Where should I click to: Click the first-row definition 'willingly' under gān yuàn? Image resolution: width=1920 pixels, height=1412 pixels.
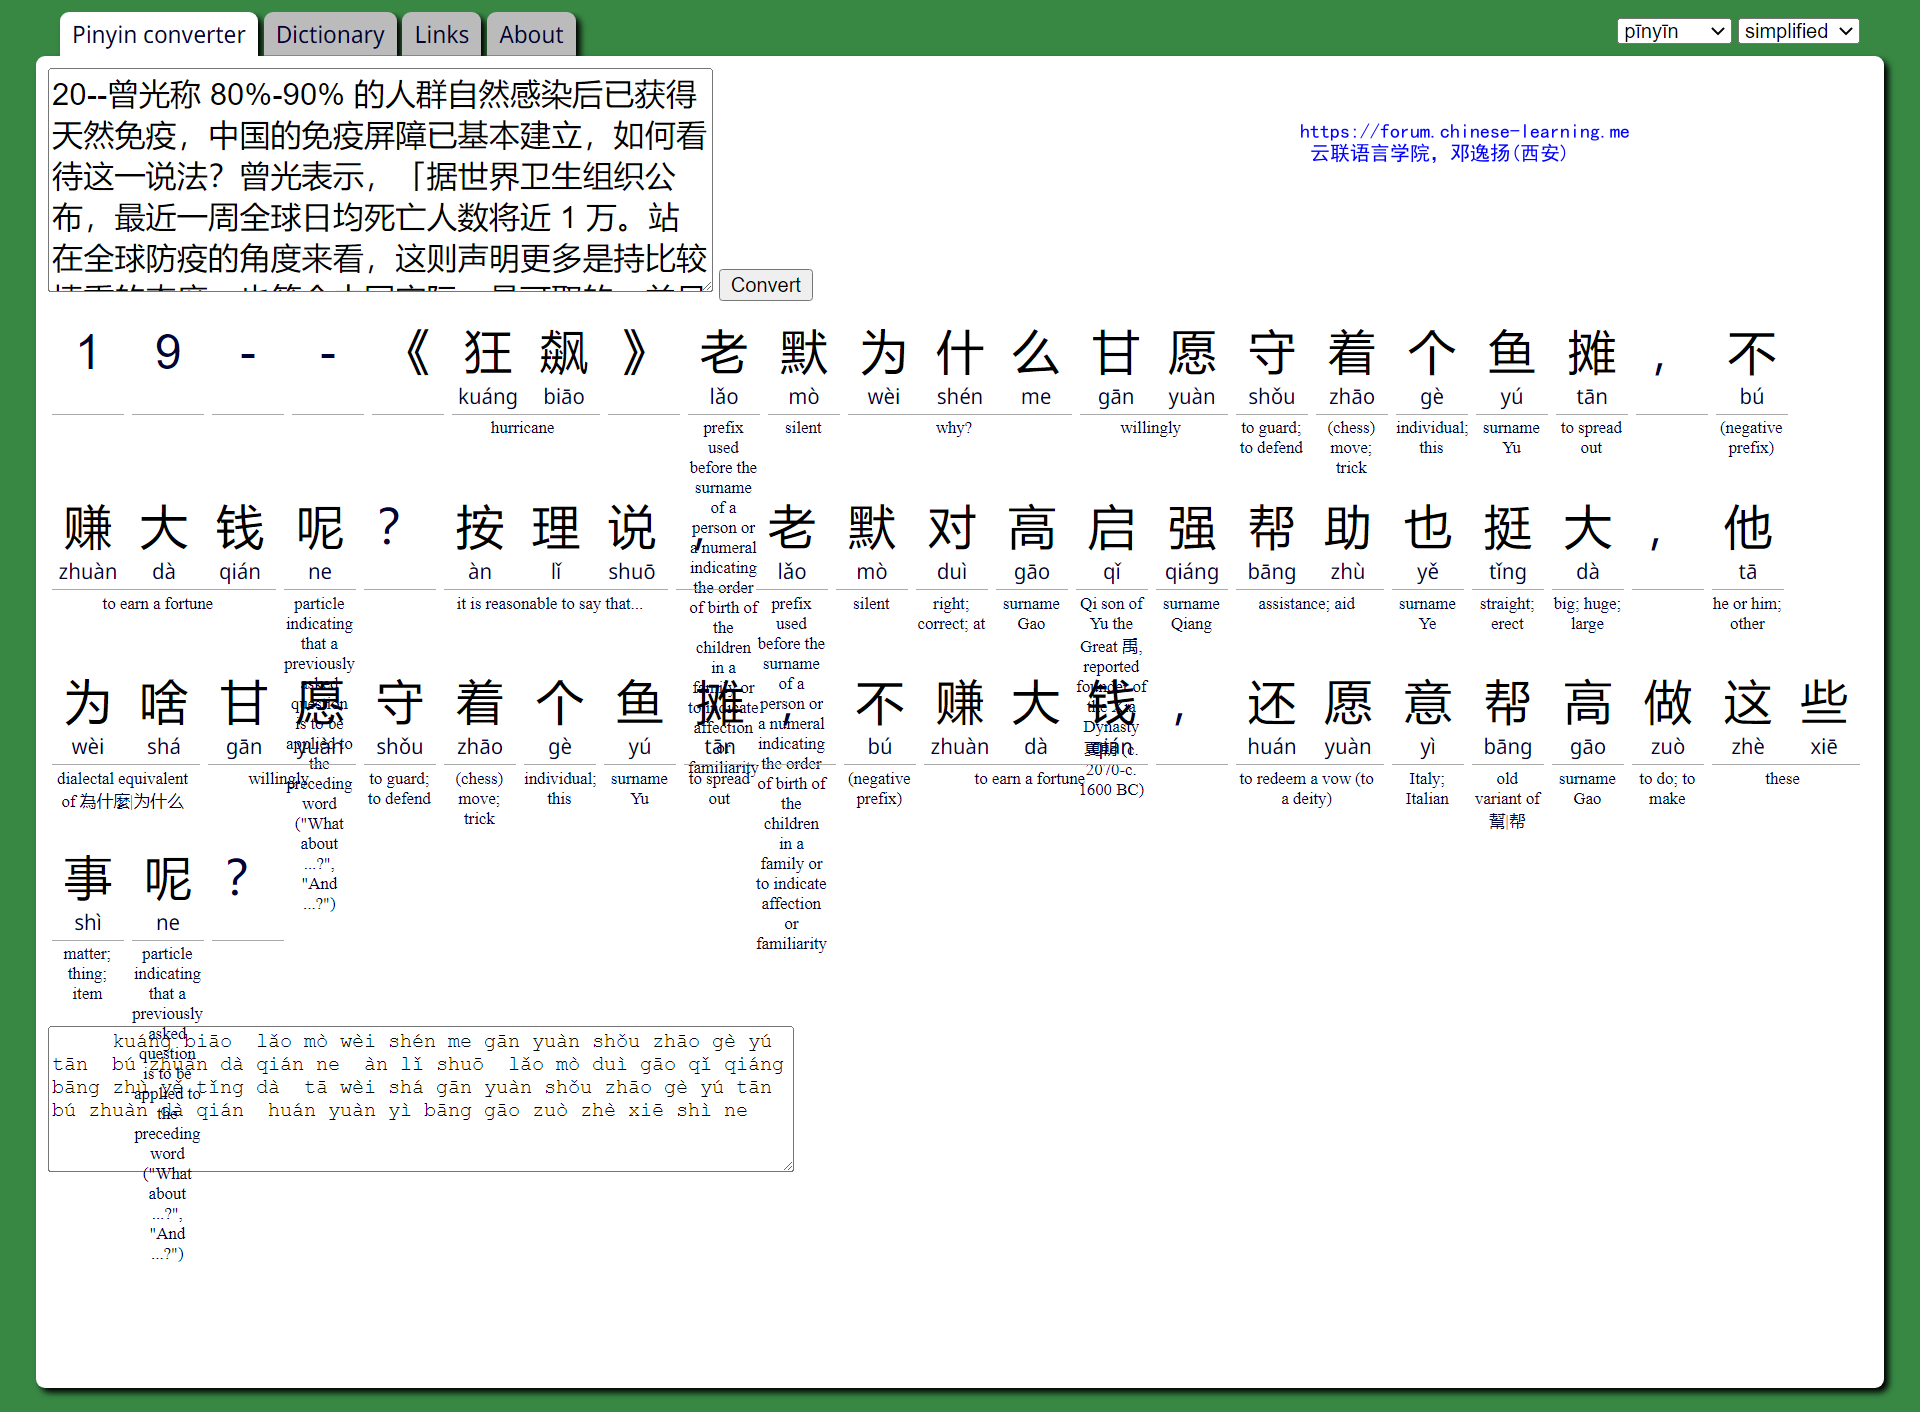(1150, 428)
